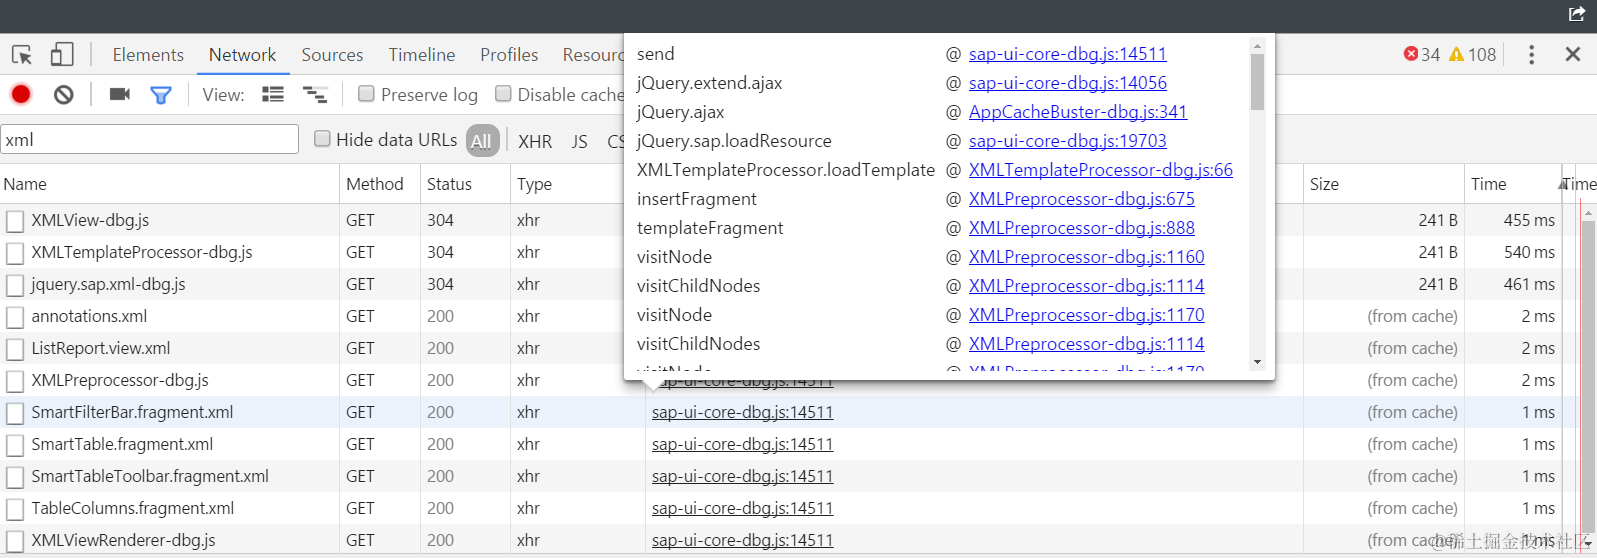Switch to the Timeline tab
1597x558 pixels.
422,55
